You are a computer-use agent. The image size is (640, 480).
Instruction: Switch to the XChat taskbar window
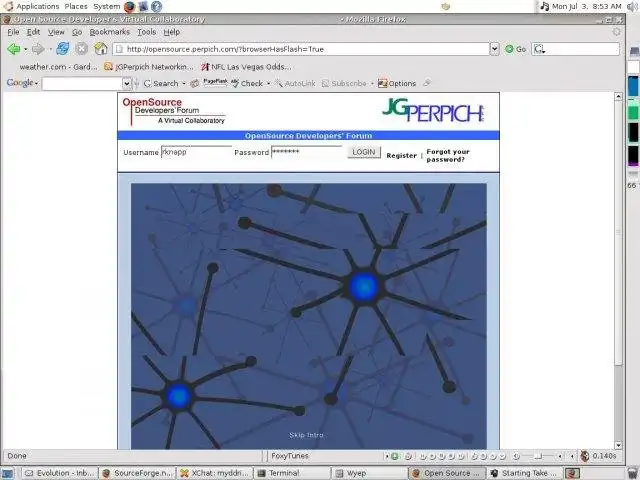215,473
